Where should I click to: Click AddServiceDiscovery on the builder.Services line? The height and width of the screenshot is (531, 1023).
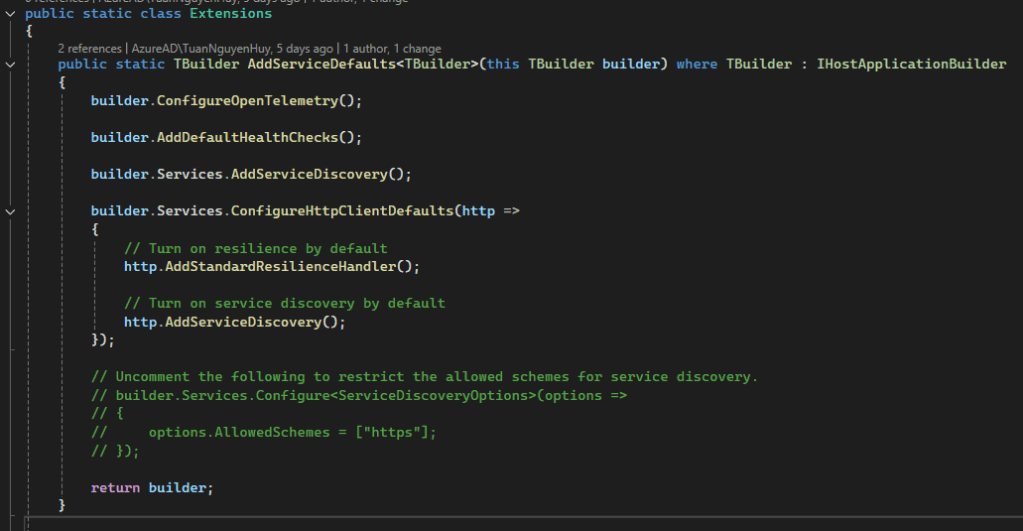click(308, 174)
